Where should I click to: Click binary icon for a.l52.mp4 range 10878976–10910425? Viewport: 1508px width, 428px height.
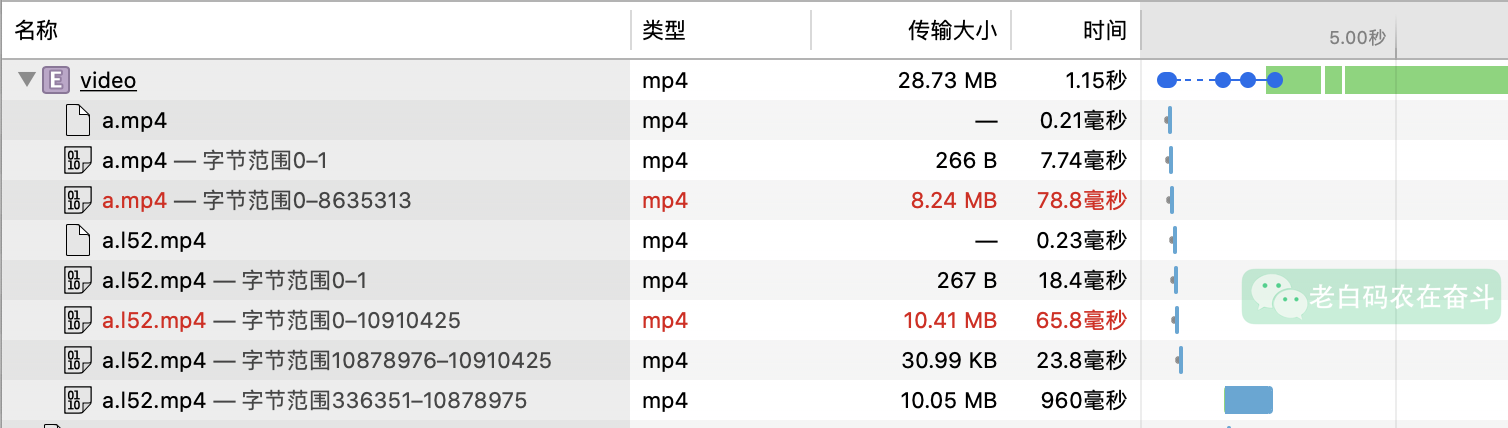tap(78, 361)
